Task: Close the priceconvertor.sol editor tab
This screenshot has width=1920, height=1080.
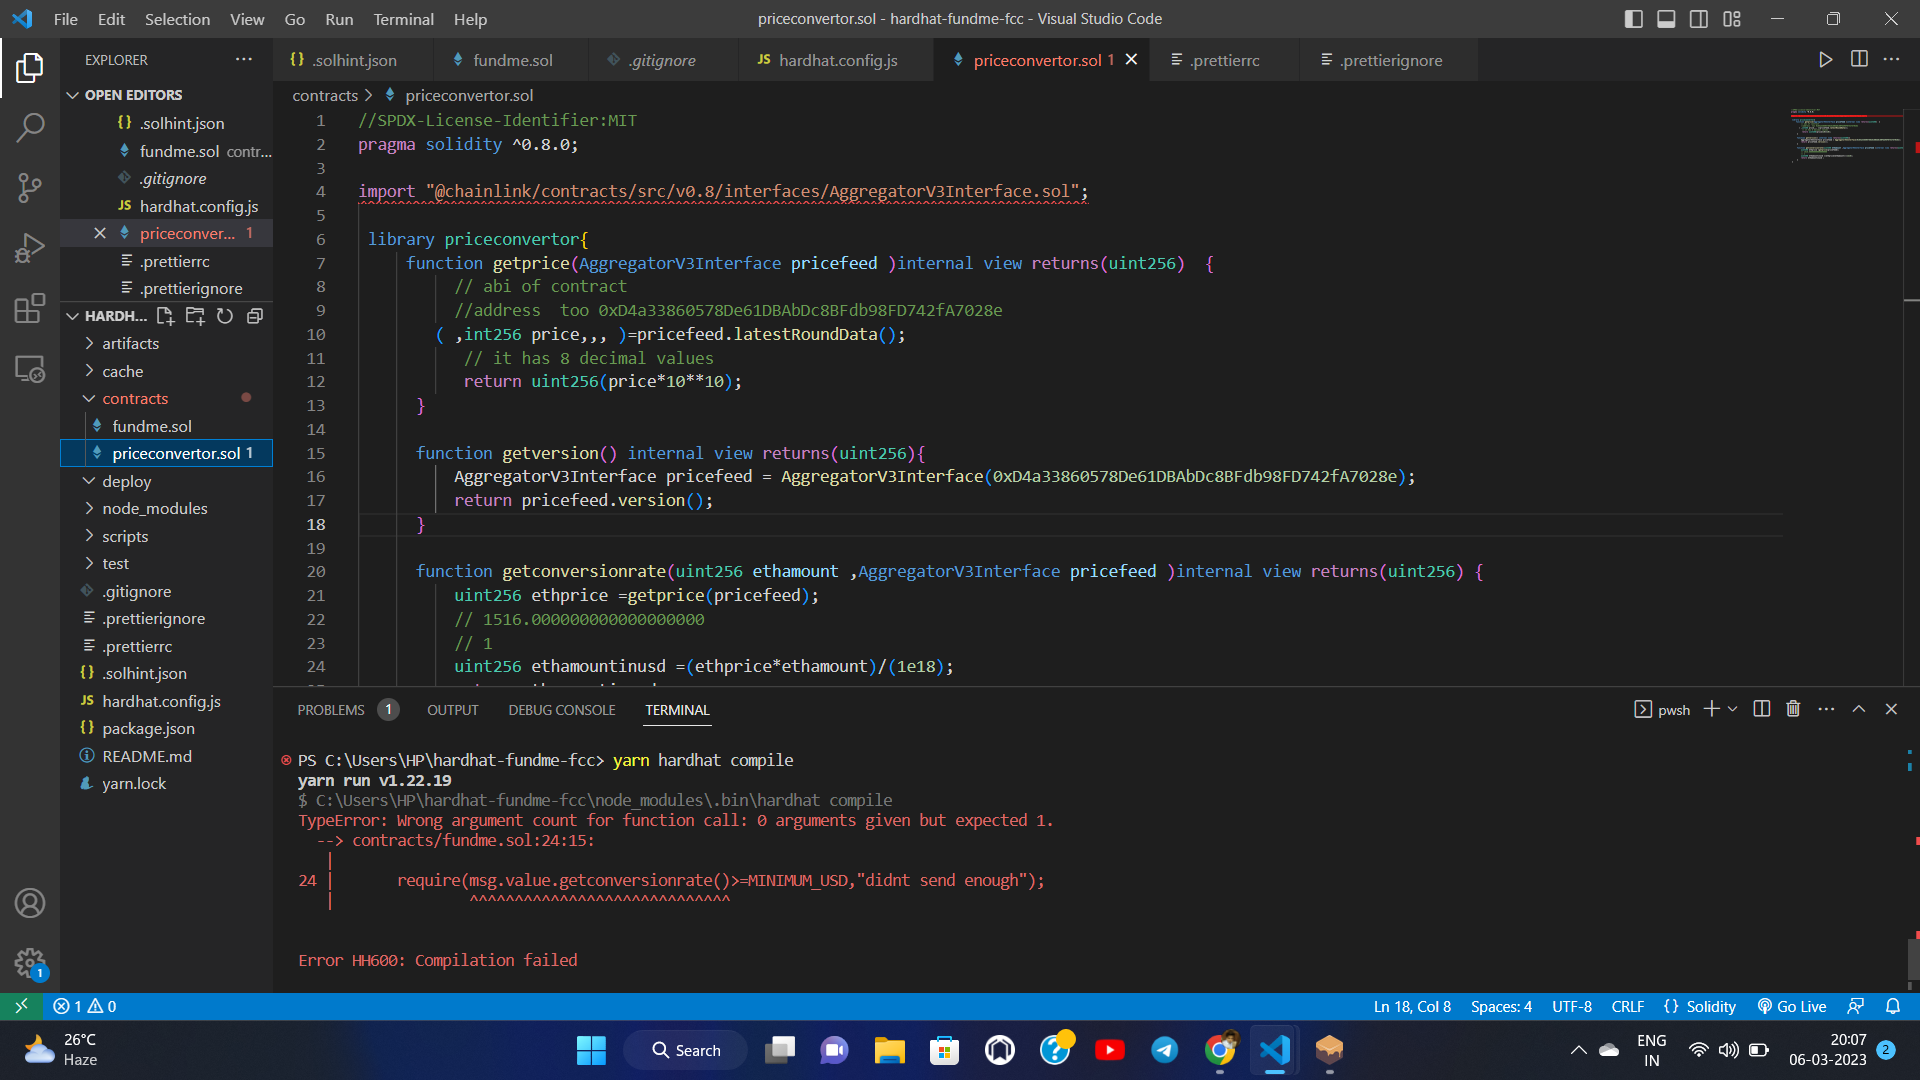Action: tap(1131, 60)
